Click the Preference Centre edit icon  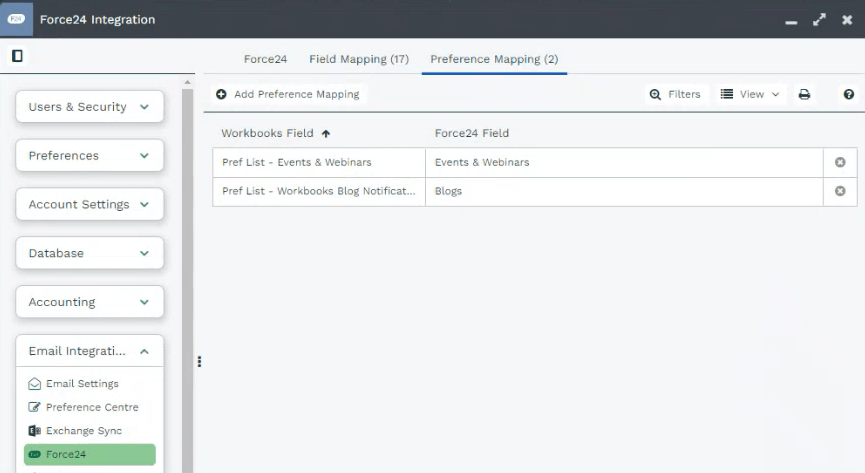[x=34, y=407]
